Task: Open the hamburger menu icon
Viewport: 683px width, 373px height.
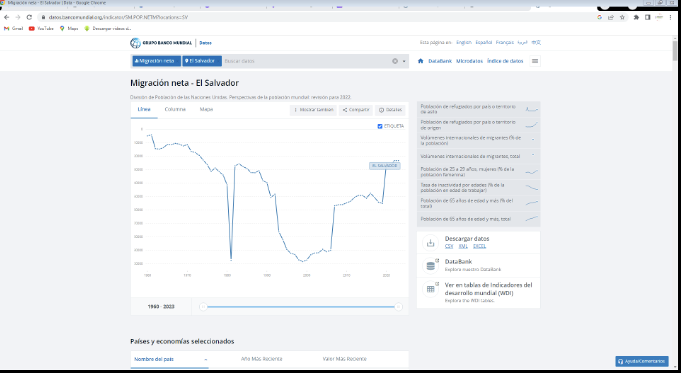Action: click(x=535, y=61)
